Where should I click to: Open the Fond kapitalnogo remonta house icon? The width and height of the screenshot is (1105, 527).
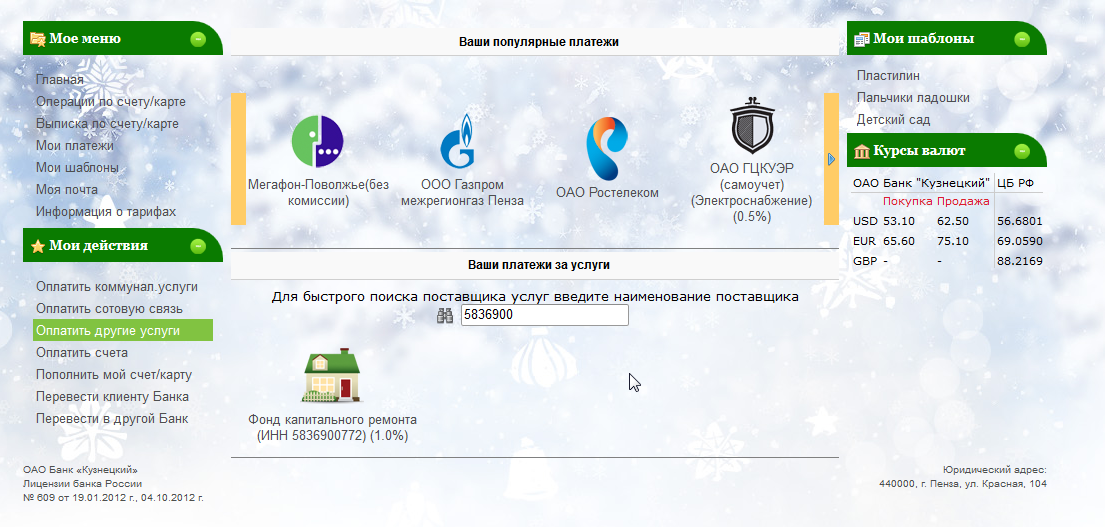pos(332,376)
